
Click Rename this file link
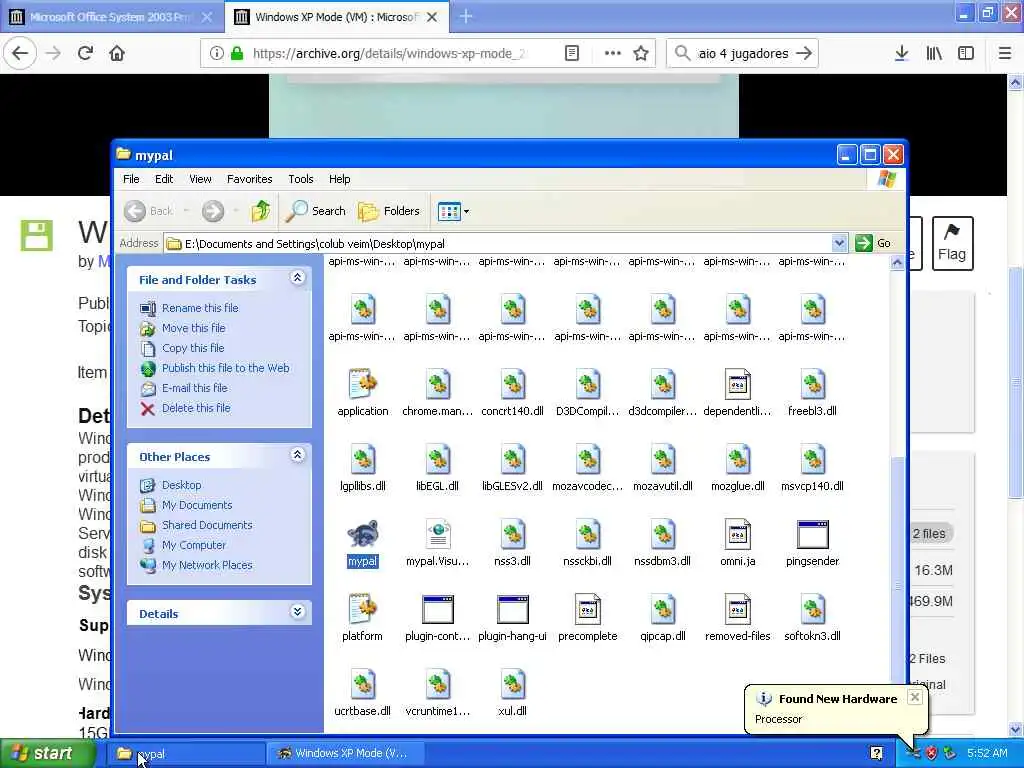200,308
